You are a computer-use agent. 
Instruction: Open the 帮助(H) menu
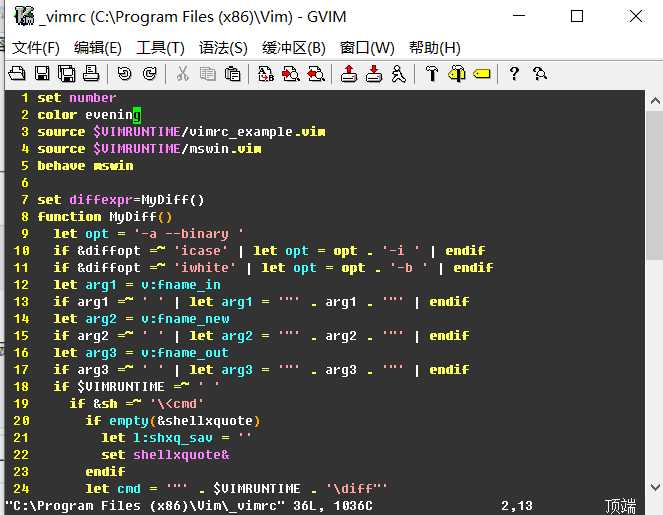click(435, 48)
